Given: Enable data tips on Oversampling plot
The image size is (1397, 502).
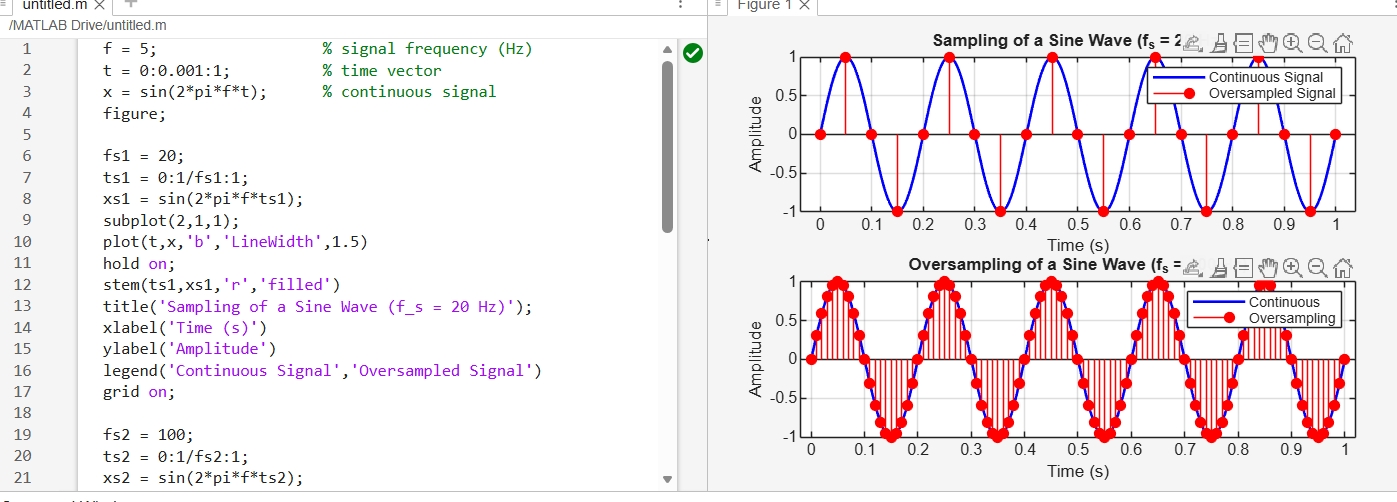Looking at the screenshot, I should [x=1243, y=267].
